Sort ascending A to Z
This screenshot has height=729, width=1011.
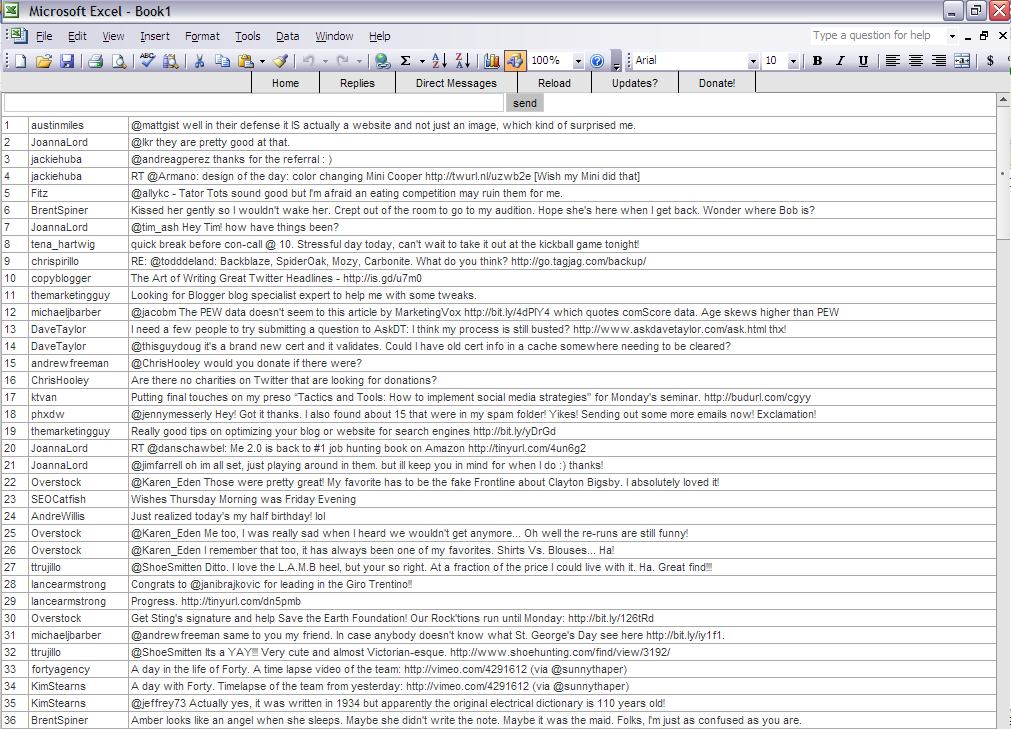439,61
